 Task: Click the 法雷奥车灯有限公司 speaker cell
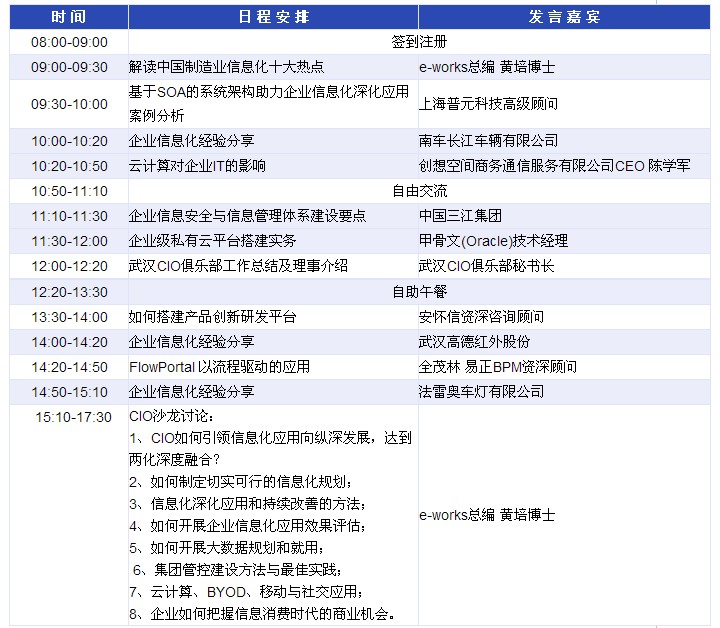point(481,392)
